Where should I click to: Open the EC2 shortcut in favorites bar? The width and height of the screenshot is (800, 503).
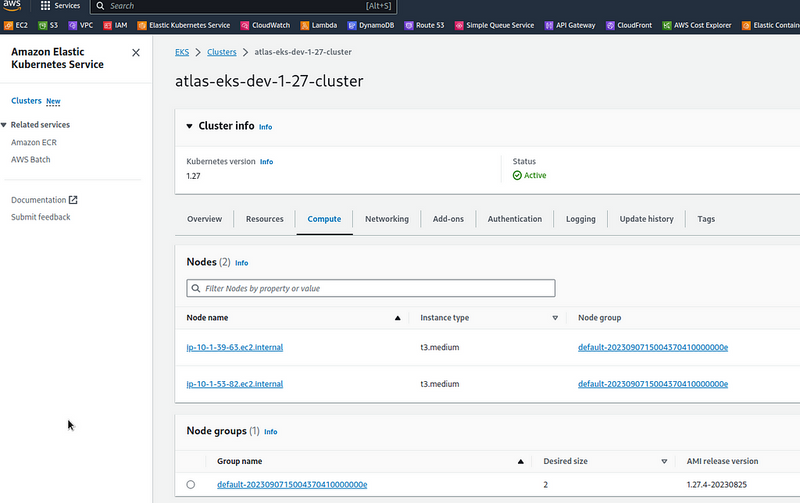tap(15, 25)
